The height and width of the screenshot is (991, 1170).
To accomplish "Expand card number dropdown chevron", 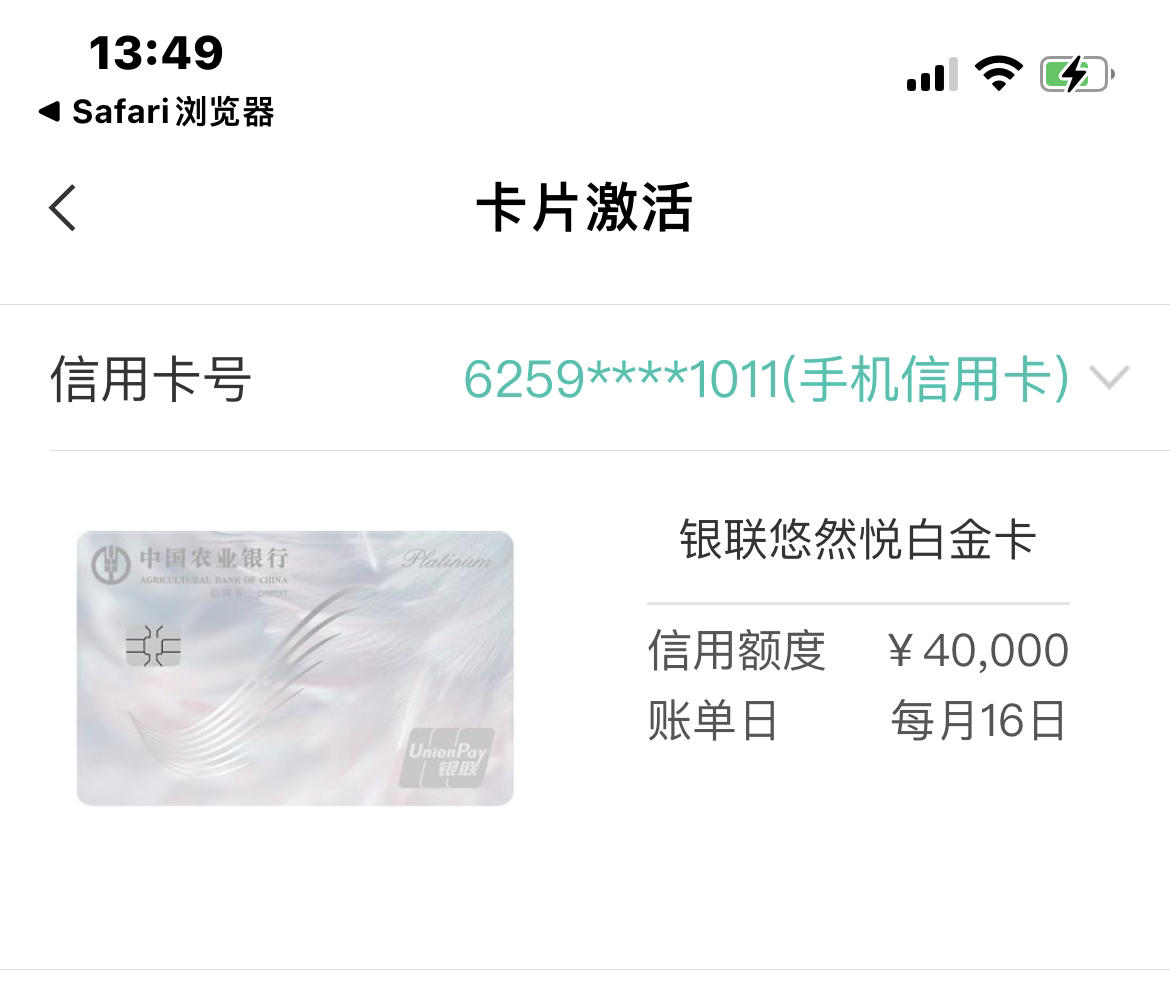I will (x=1110, y=378).
